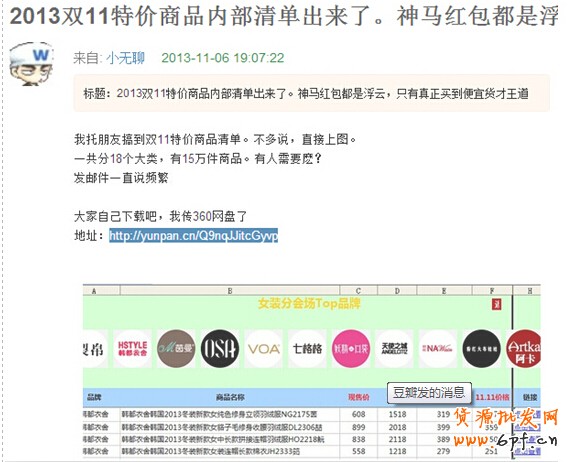Click the VOA brand logo
This screenshot has height=462, width=568.
(x=264, y=349)
